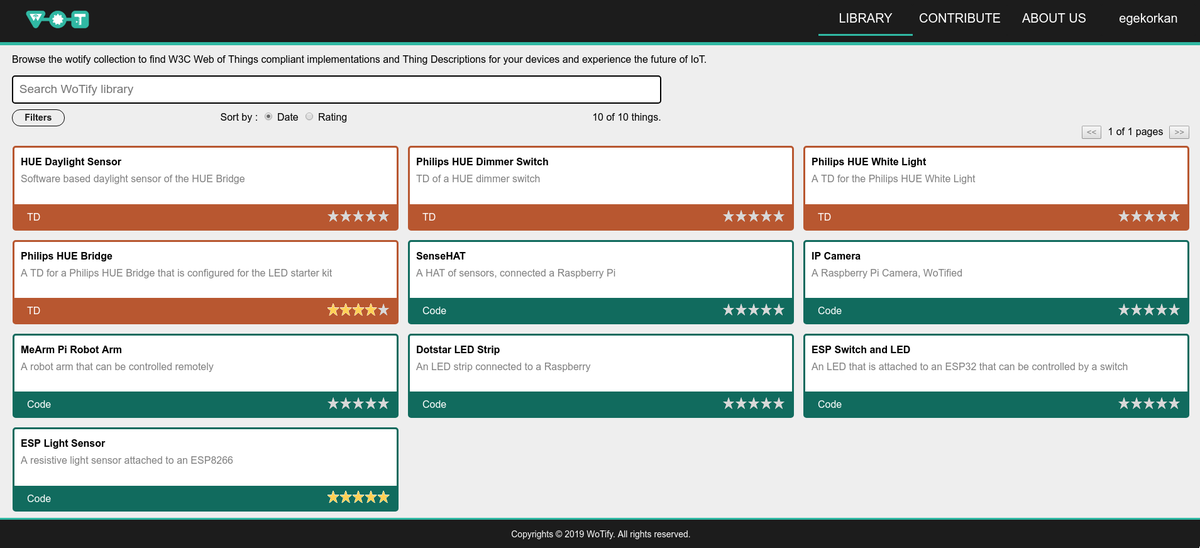Image resolution: width=1200 pixels, height=548 pixels.
Task: Click the Philips HUE Bridge star rating
Action: [x=358, y=310]
